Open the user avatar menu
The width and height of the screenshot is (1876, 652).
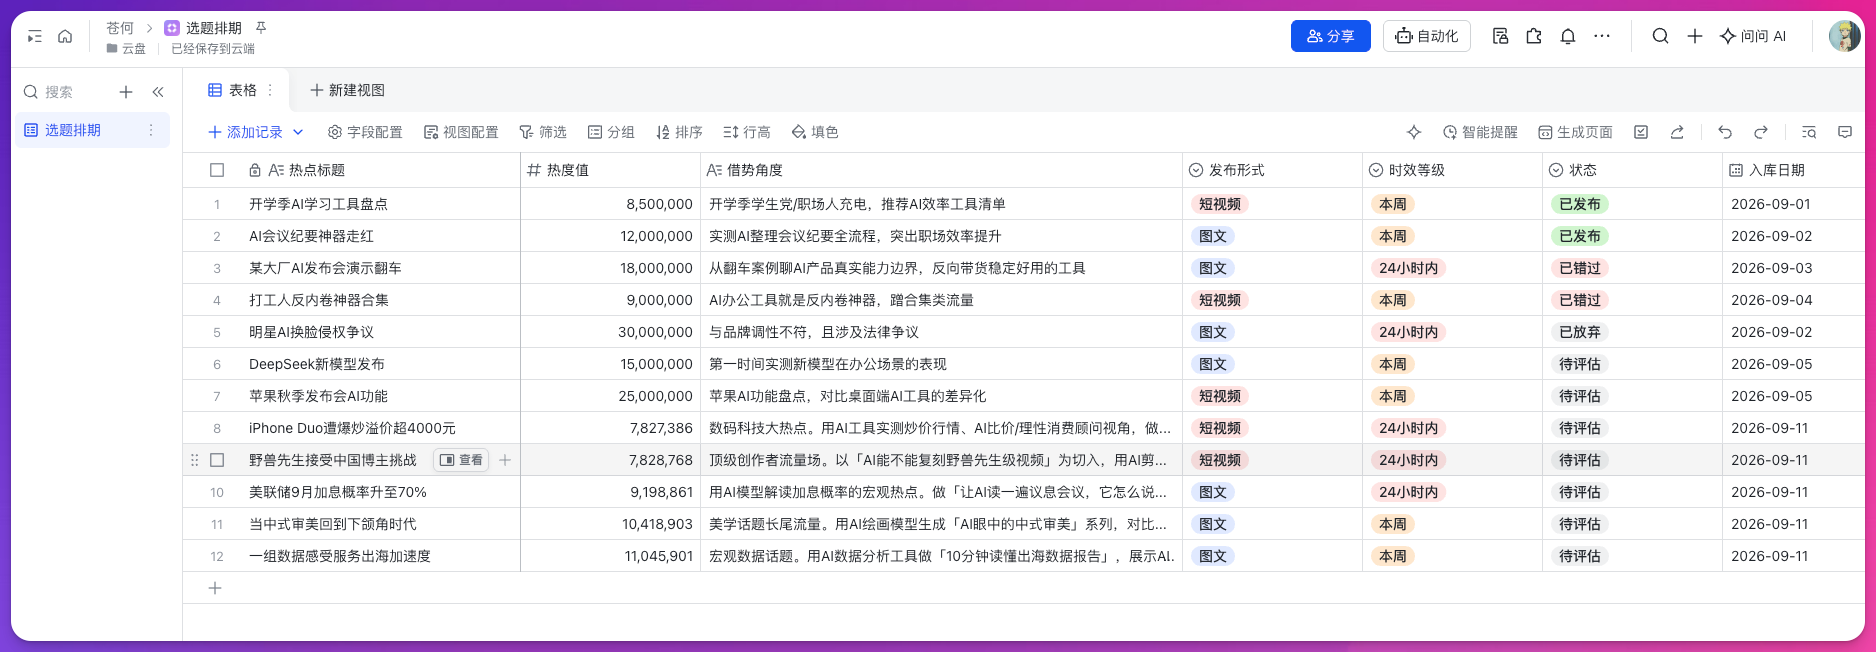pyautogui.click(x=1844, y=36)
